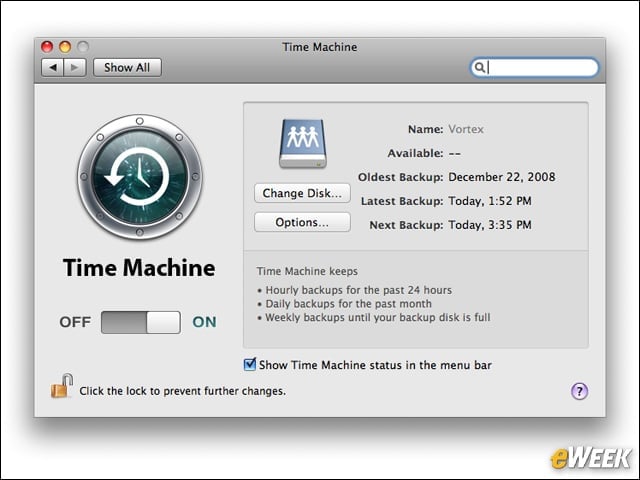Click the disk name Vortex
This screenshot has height=480, width=640.
click(466, 129)
